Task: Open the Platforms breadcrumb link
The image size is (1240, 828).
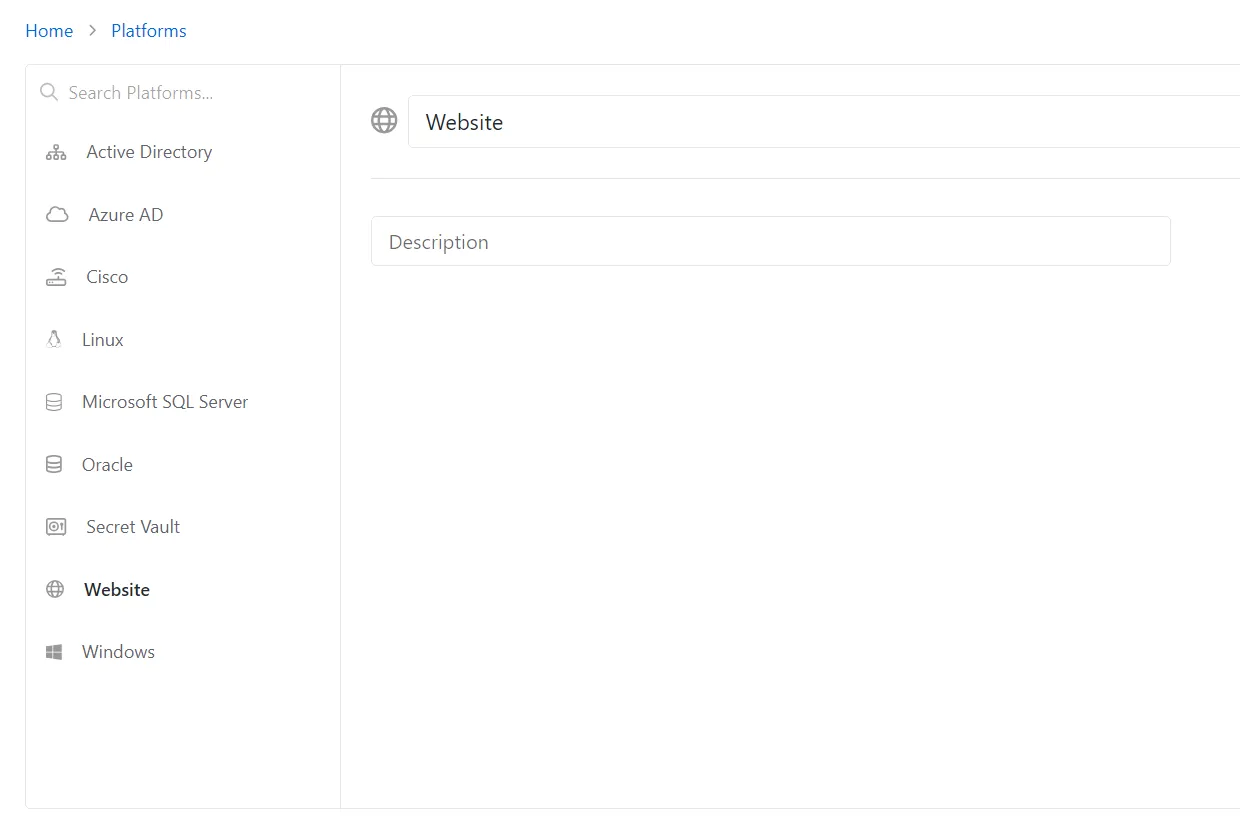Action: tap(149, 31)
